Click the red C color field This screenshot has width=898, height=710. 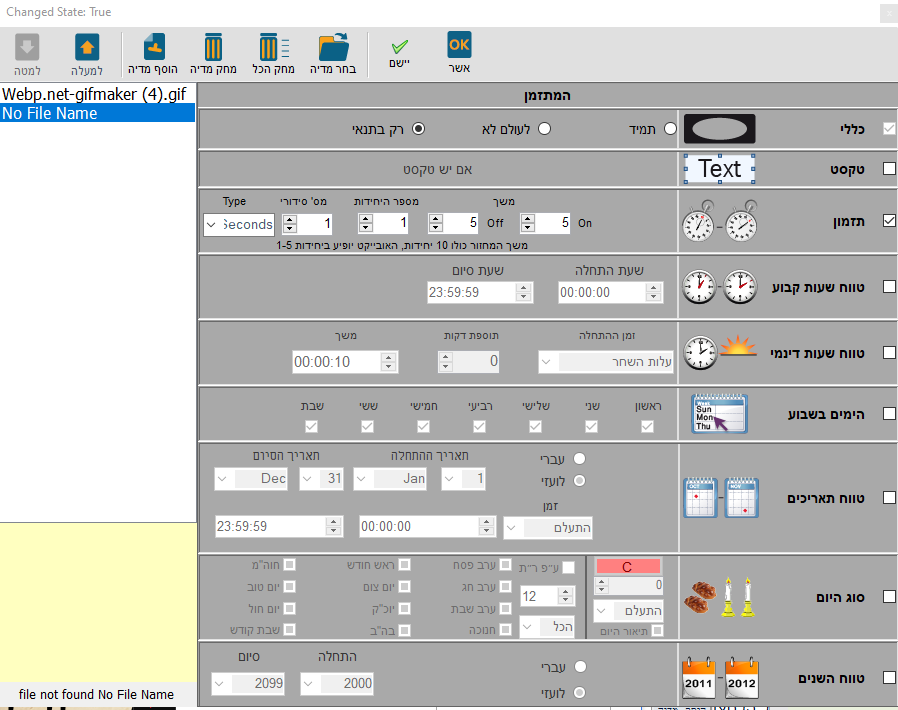pos(627,567)
